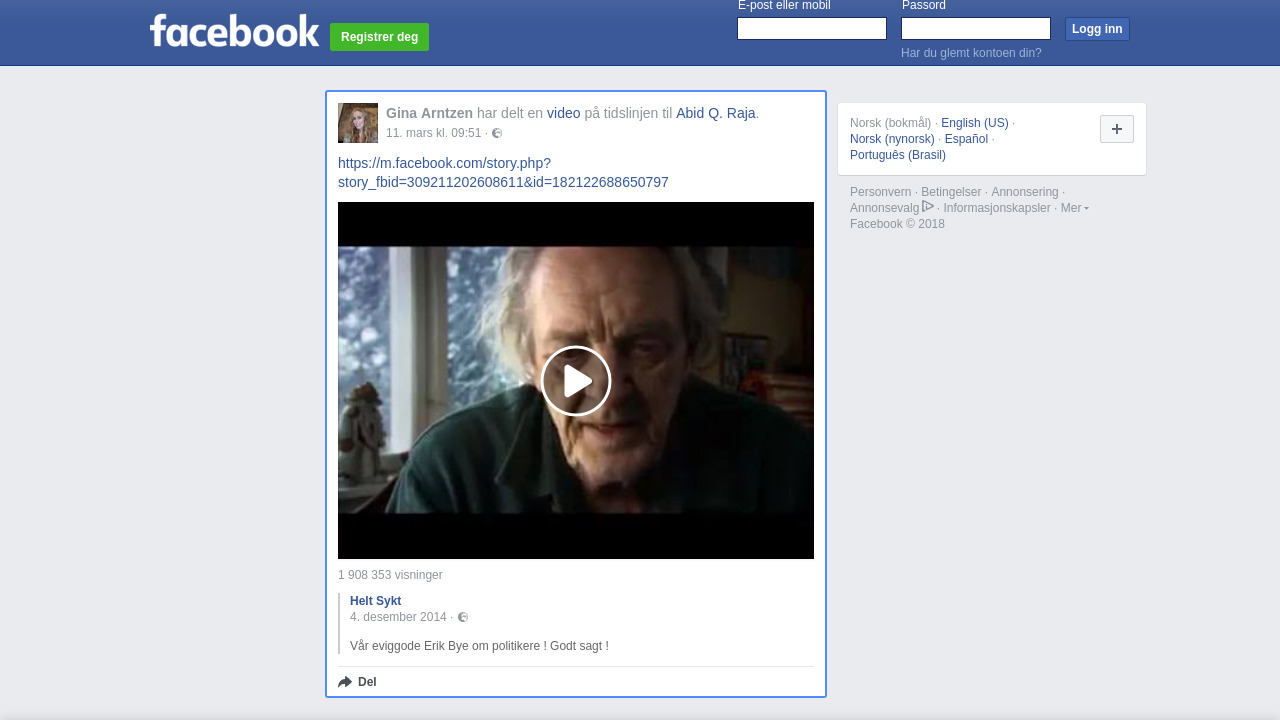Screen dimensions: 1280x720
Task: Click the Erik Bye post caption text
Action: click(x=479, y=646)
